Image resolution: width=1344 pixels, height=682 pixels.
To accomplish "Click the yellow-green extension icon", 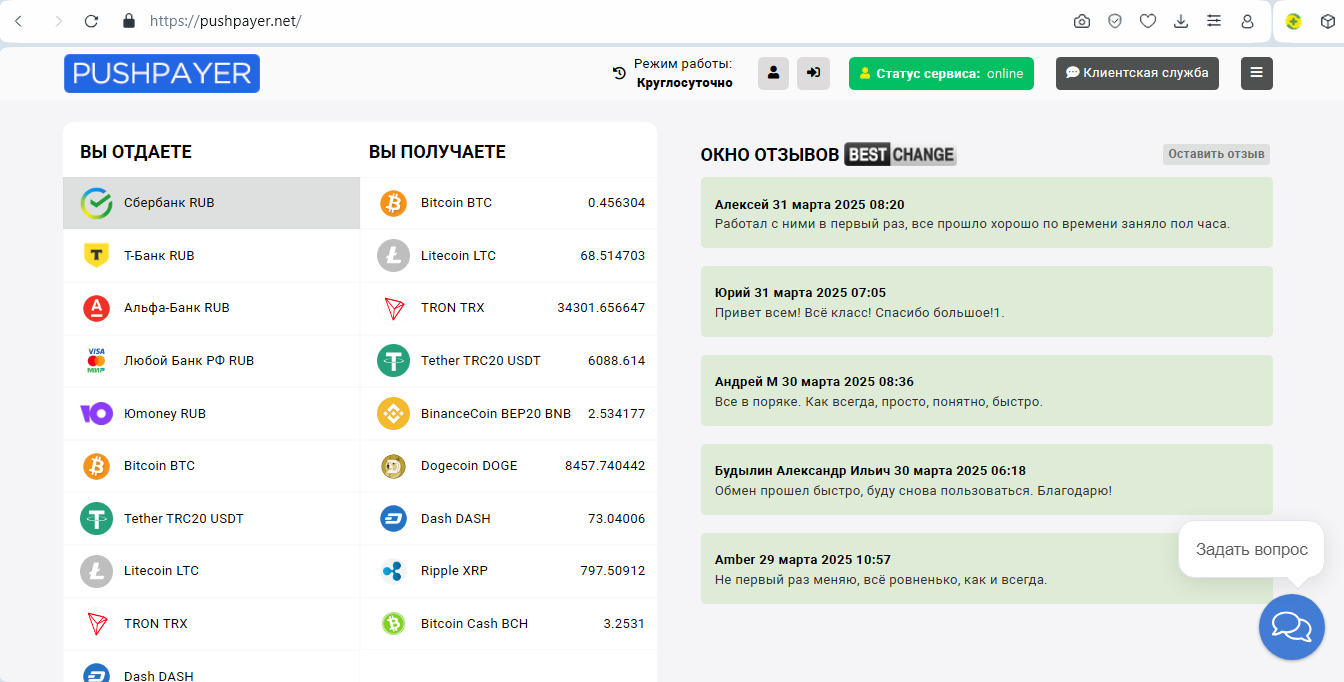I will [x=1293, y=21].
